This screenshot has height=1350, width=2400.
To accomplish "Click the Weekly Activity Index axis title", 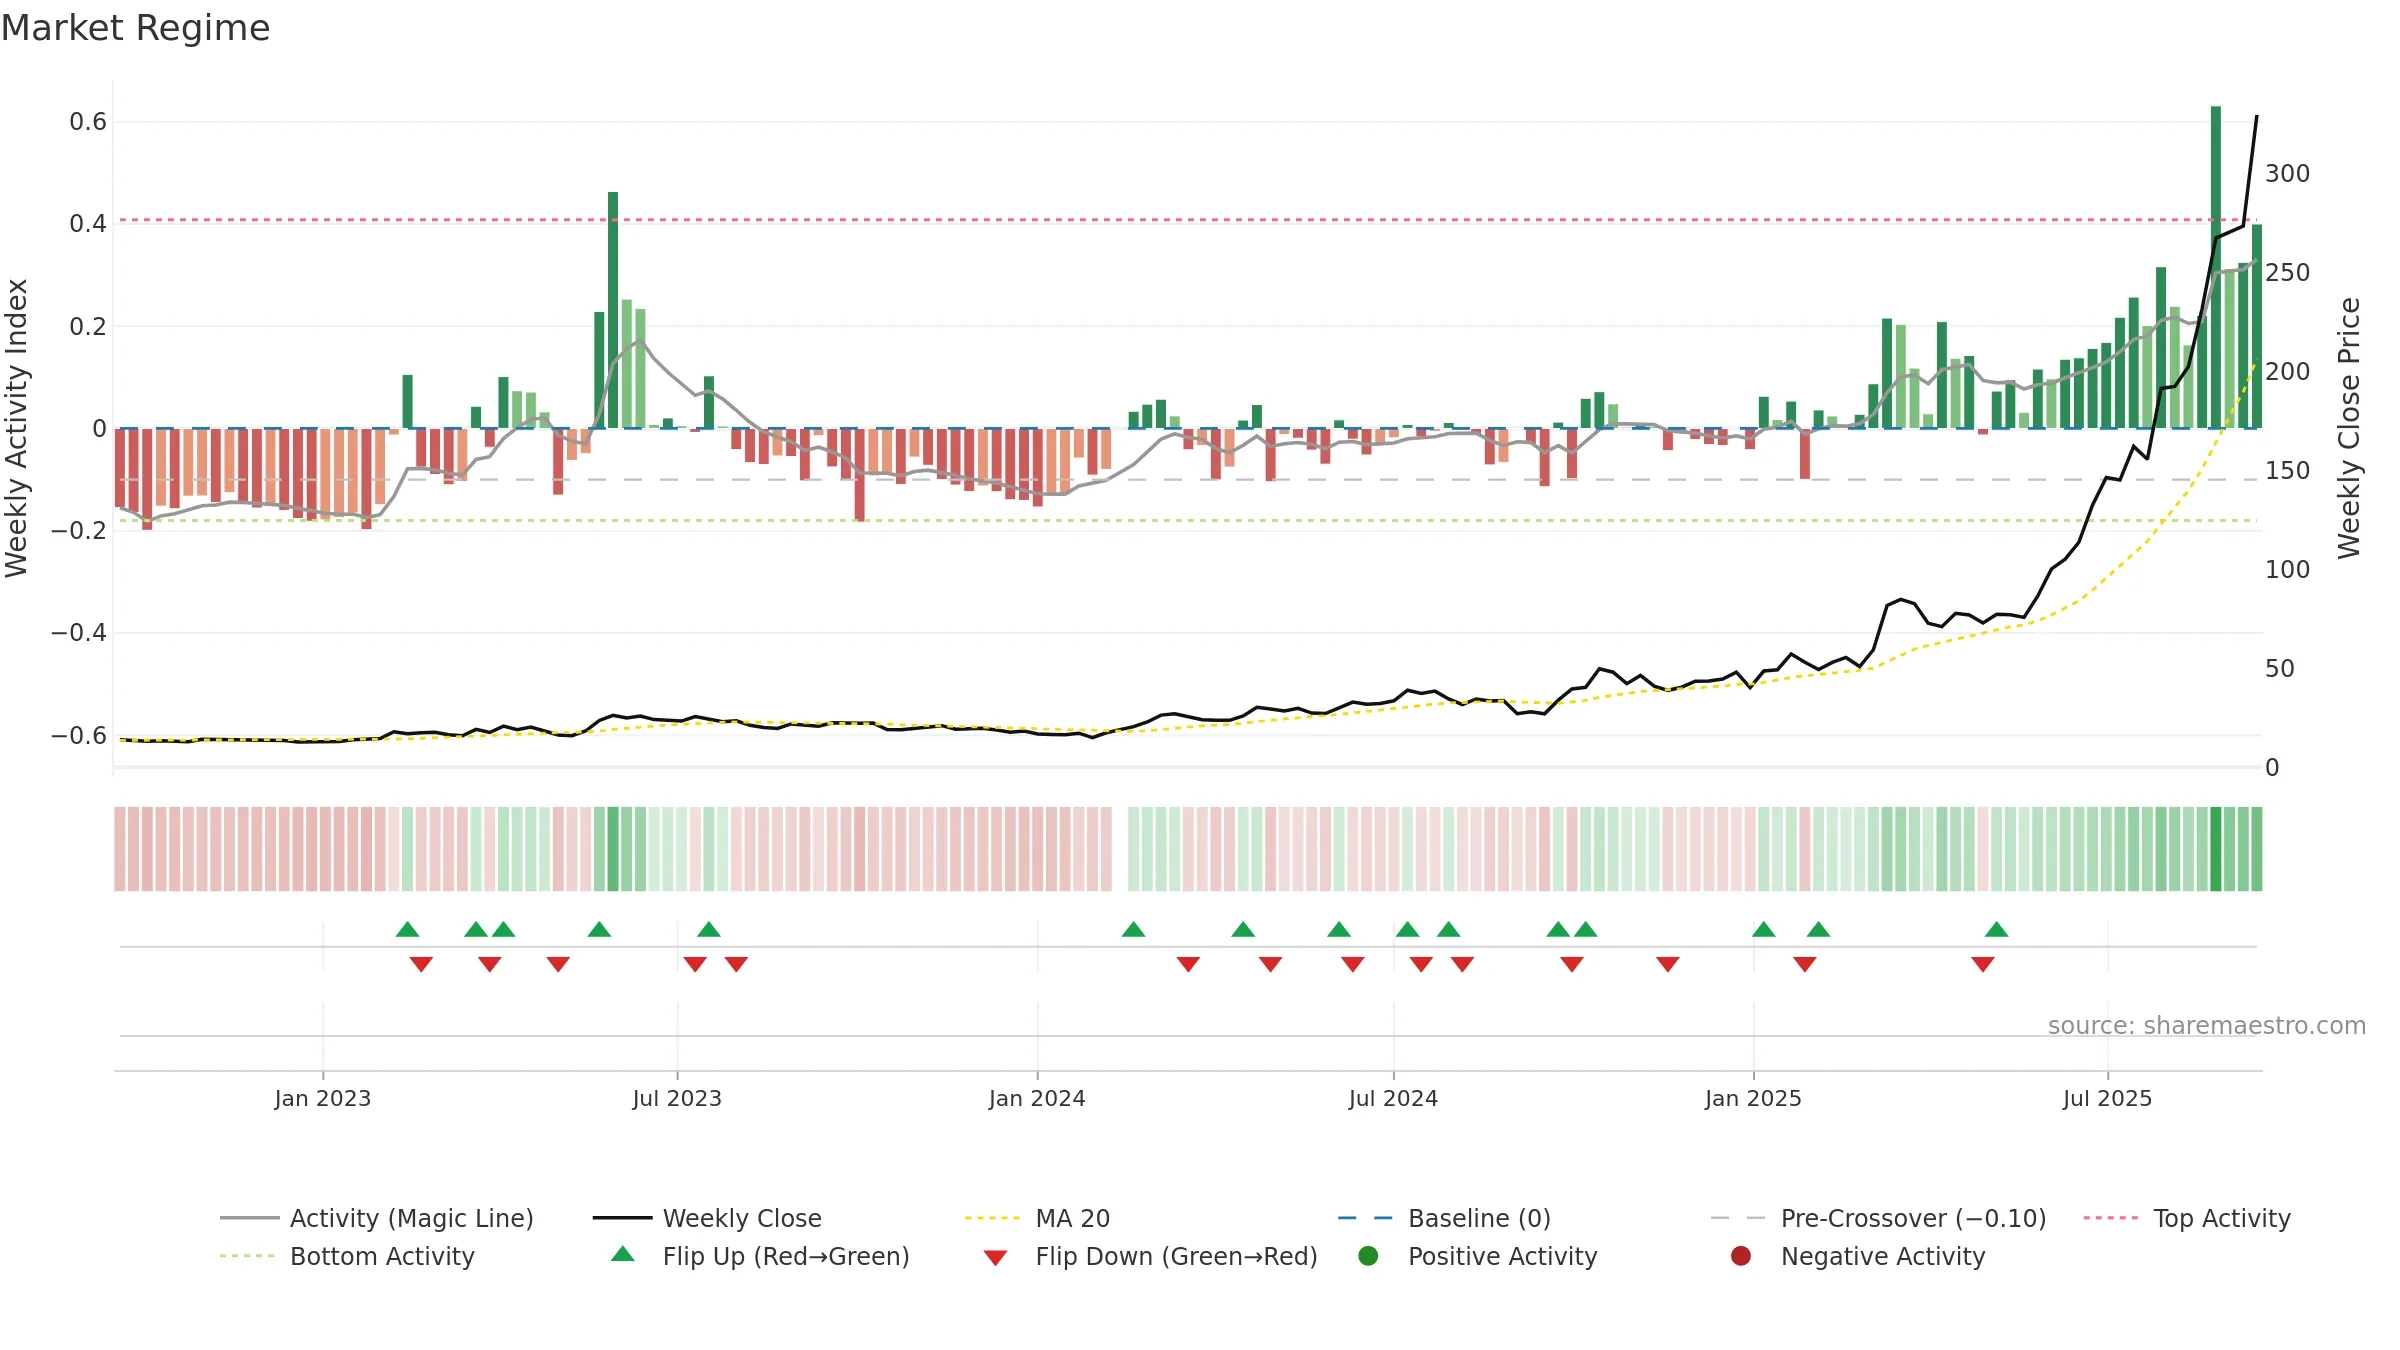I will [x=17, y=428].
